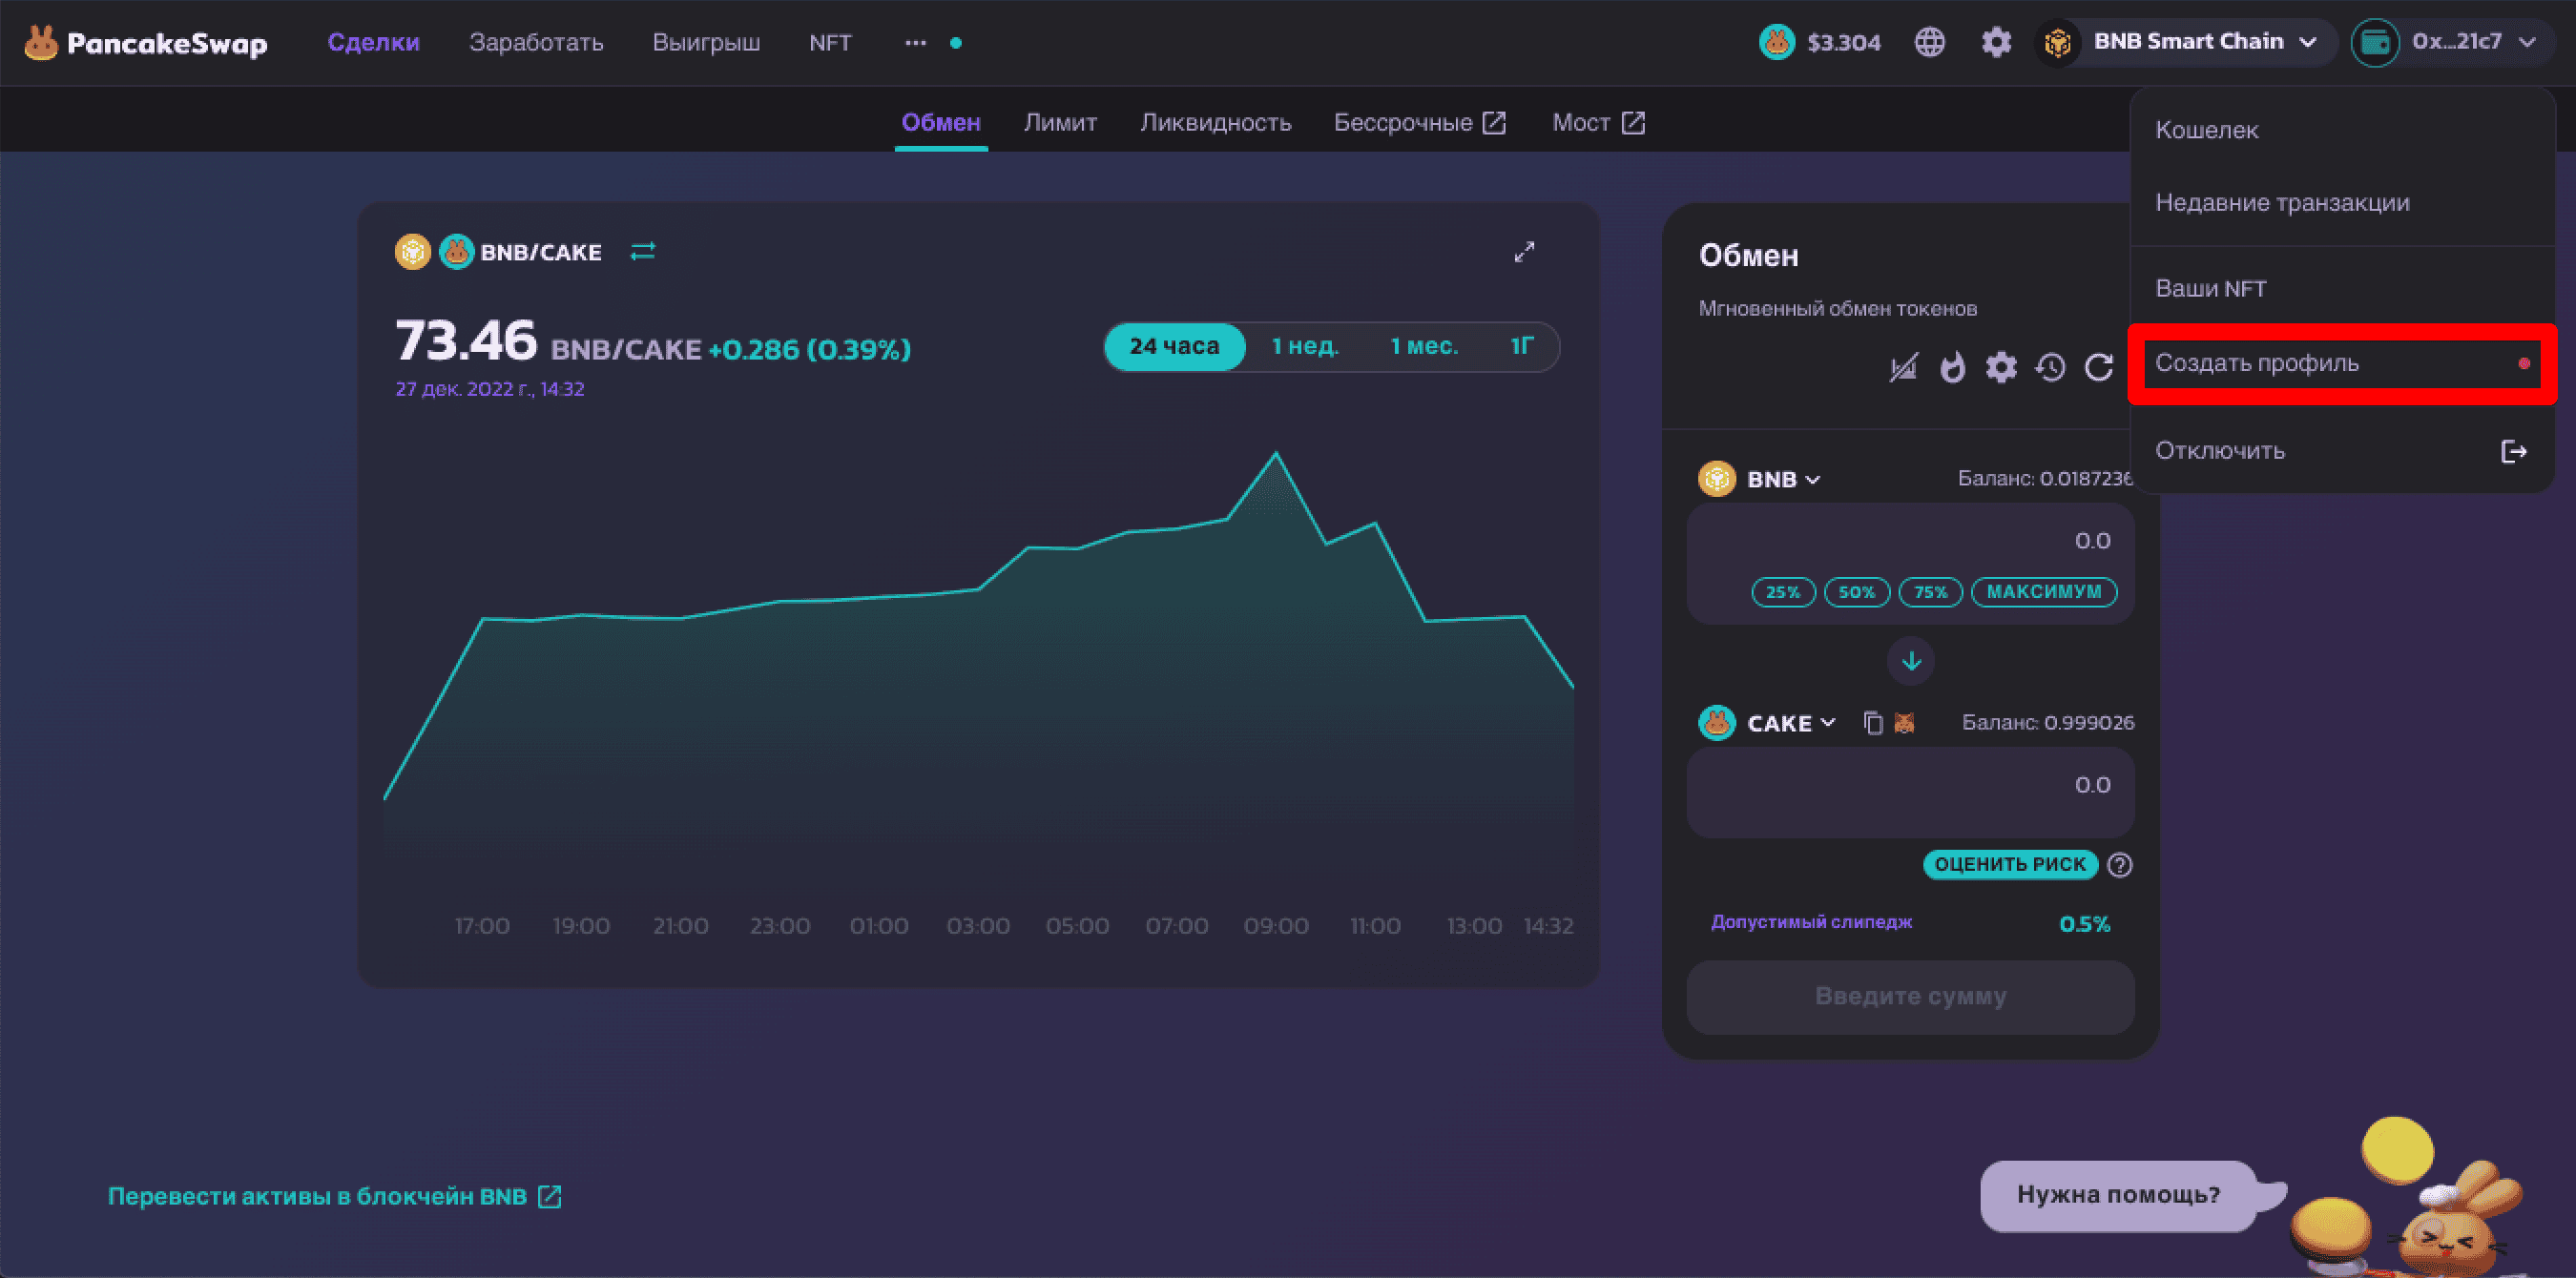The image size is (2576, 1278).
Task: Click the Допустимый слипедж label
Action: [x=1811, y=922]
